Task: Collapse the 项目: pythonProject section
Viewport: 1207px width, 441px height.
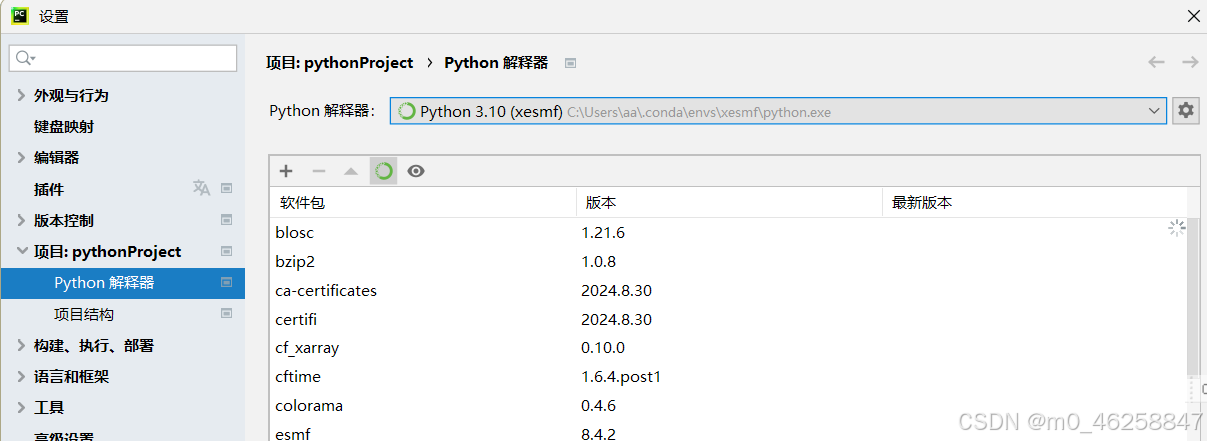Action: pos(22,252)
